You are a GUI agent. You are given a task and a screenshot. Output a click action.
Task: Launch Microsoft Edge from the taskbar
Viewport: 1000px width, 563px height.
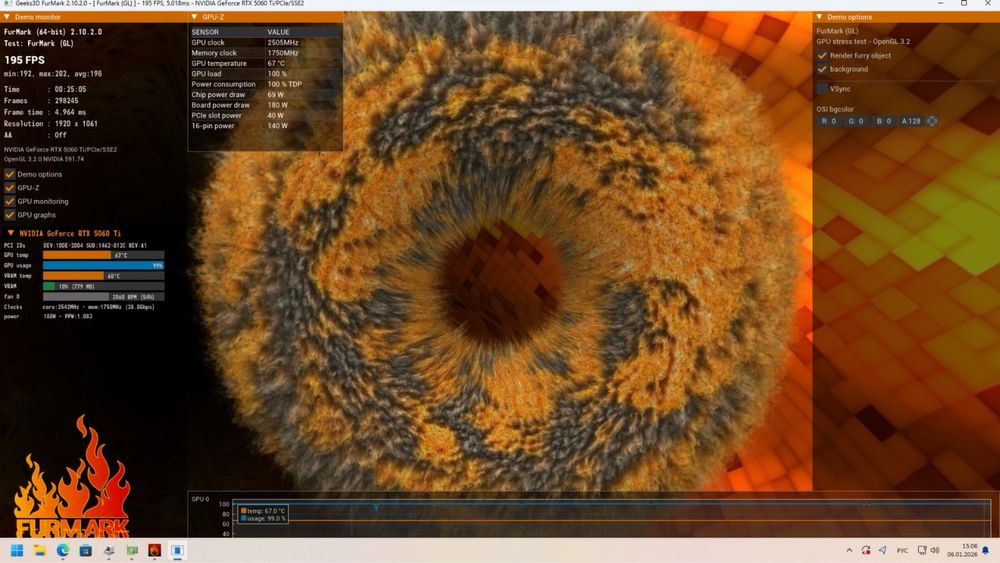[62, 550]
